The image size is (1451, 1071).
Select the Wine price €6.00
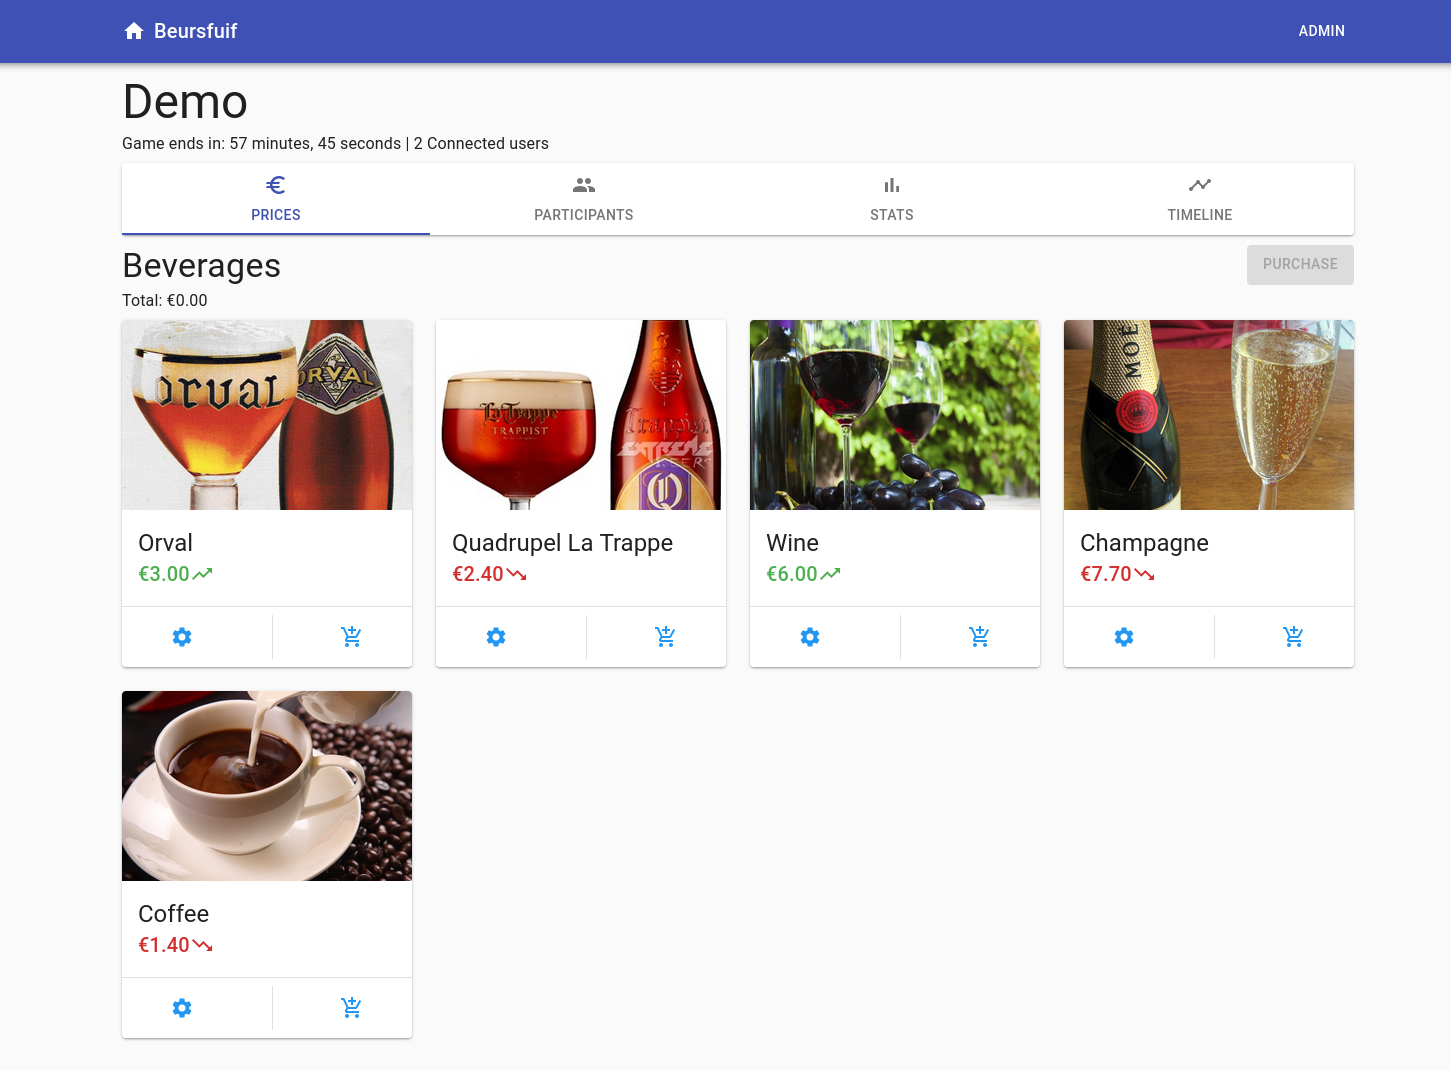[x=792, y=574]
